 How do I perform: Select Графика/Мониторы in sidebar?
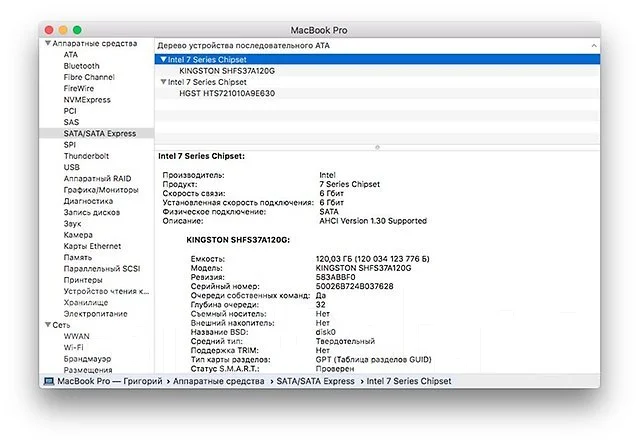[101, 190]
